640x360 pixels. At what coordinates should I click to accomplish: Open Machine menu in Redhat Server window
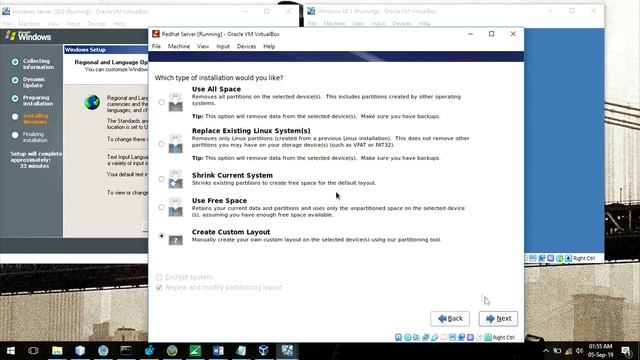179,46
